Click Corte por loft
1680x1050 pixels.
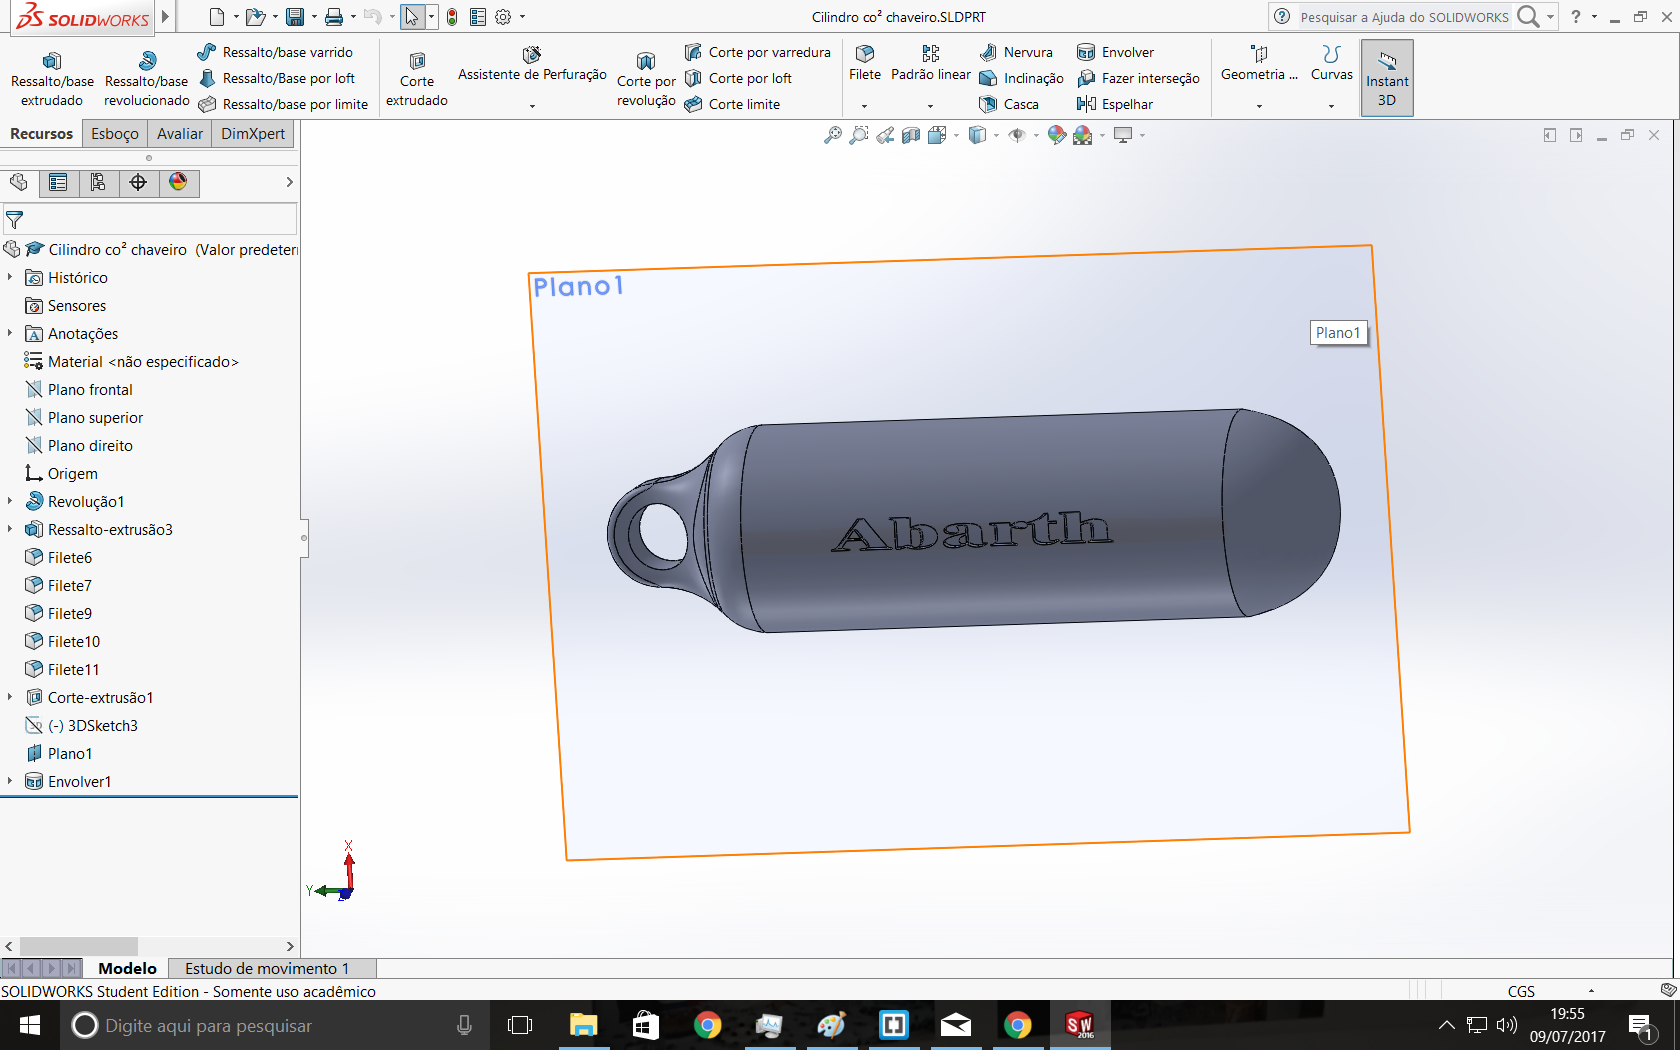pos(738,78)
